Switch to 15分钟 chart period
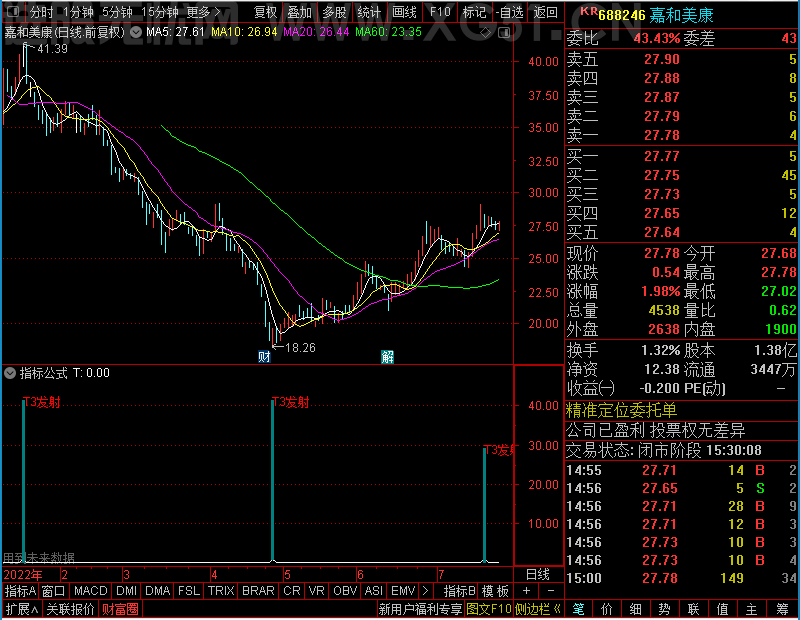The image size is (800, 620). [160, 12]
